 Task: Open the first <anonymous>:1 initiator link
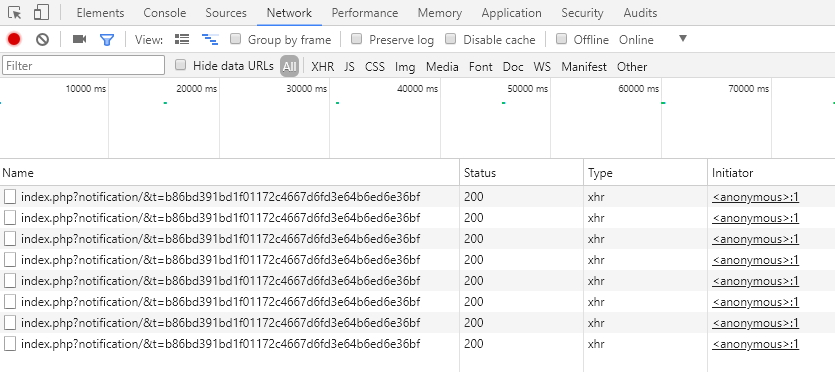pos(755,197)
